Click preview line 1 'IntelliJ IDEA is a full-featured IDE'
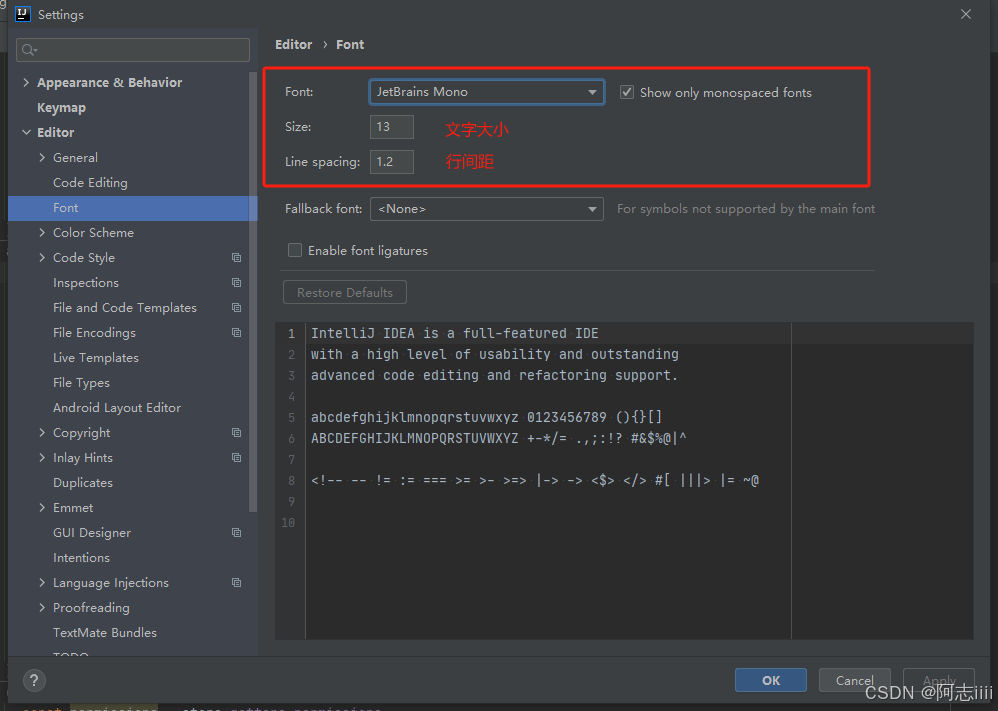 click(x=454, y=333)
